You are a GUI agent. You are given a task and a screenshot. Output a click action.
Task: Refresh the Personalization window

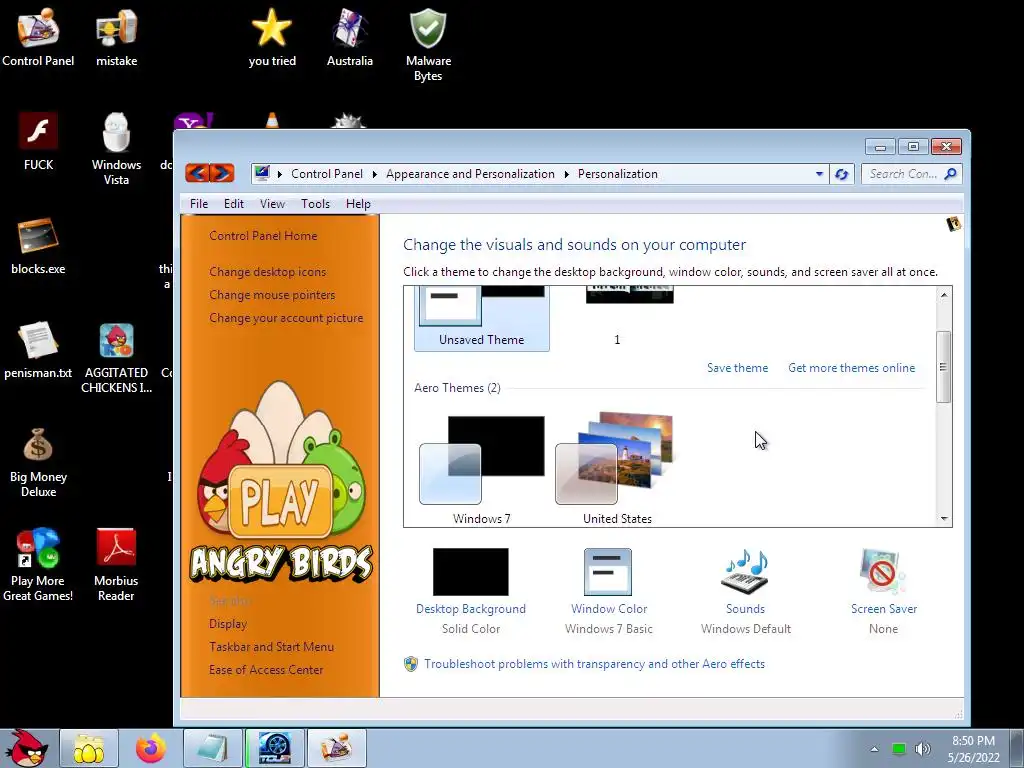point(842,174)
